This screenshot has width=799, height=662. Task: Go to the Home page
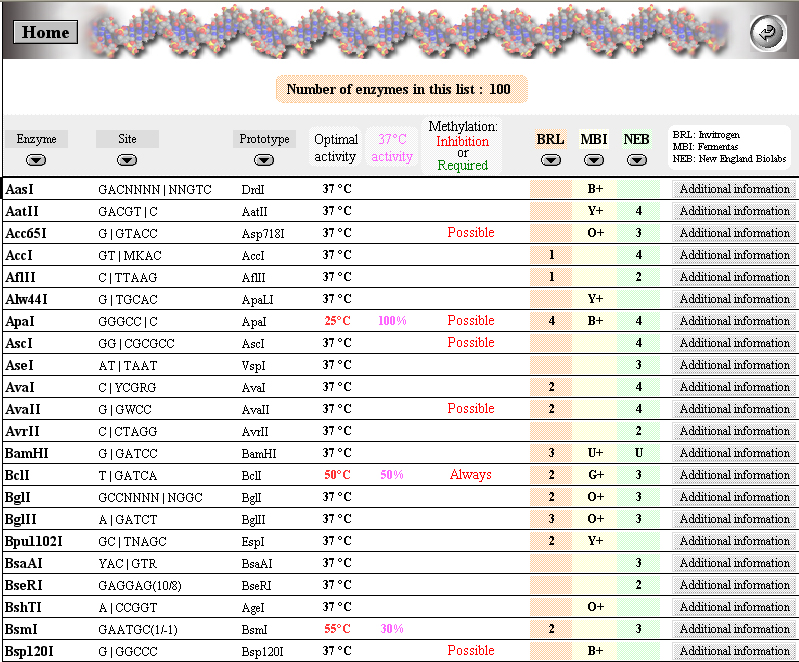[45, 32]
